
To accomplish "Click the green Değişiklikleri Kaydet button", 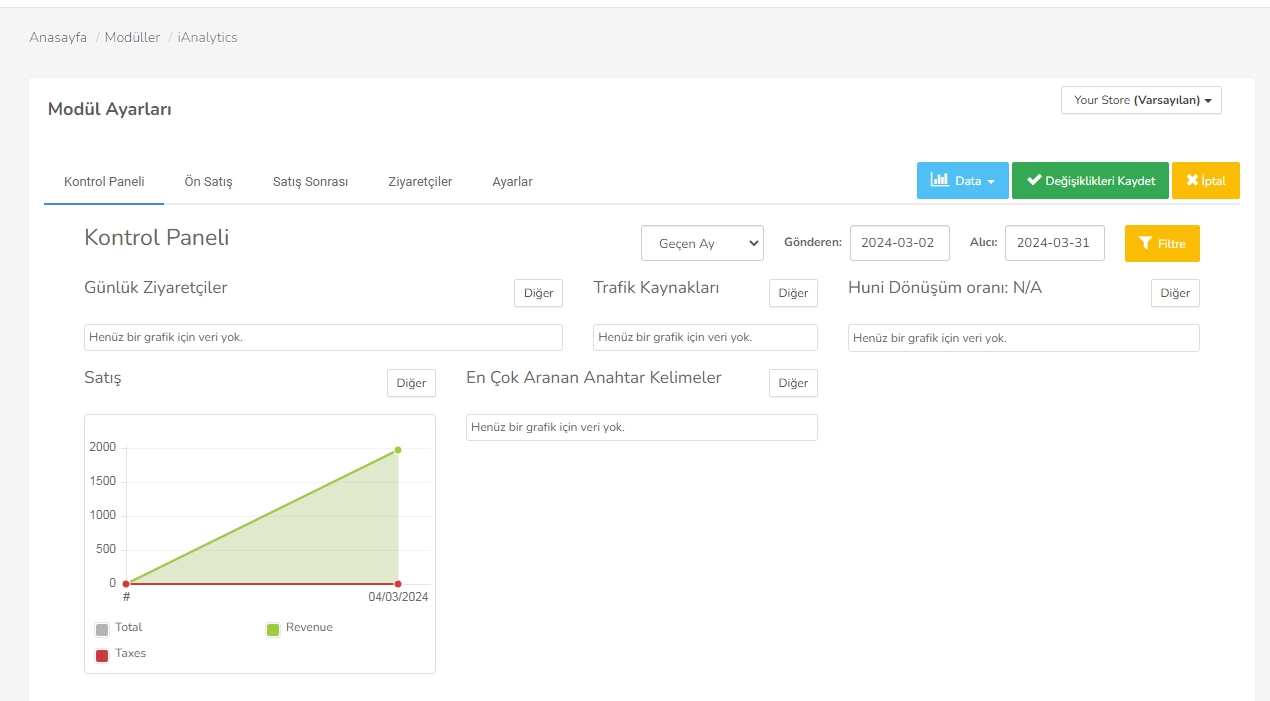I will [1090, 181].
